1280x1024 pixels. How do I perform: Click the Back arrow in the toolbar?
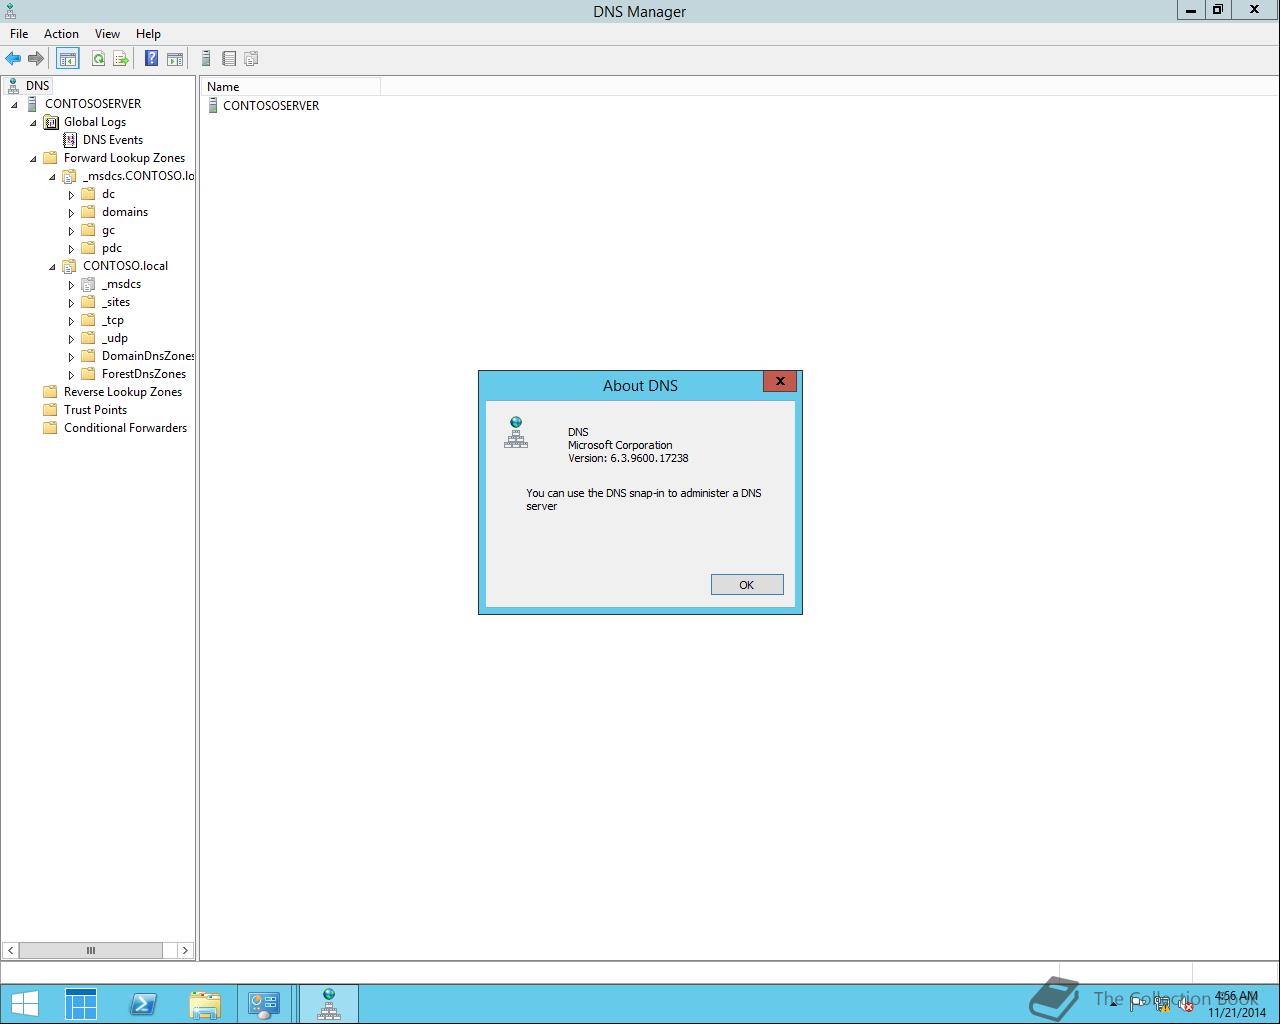(13, 59)
